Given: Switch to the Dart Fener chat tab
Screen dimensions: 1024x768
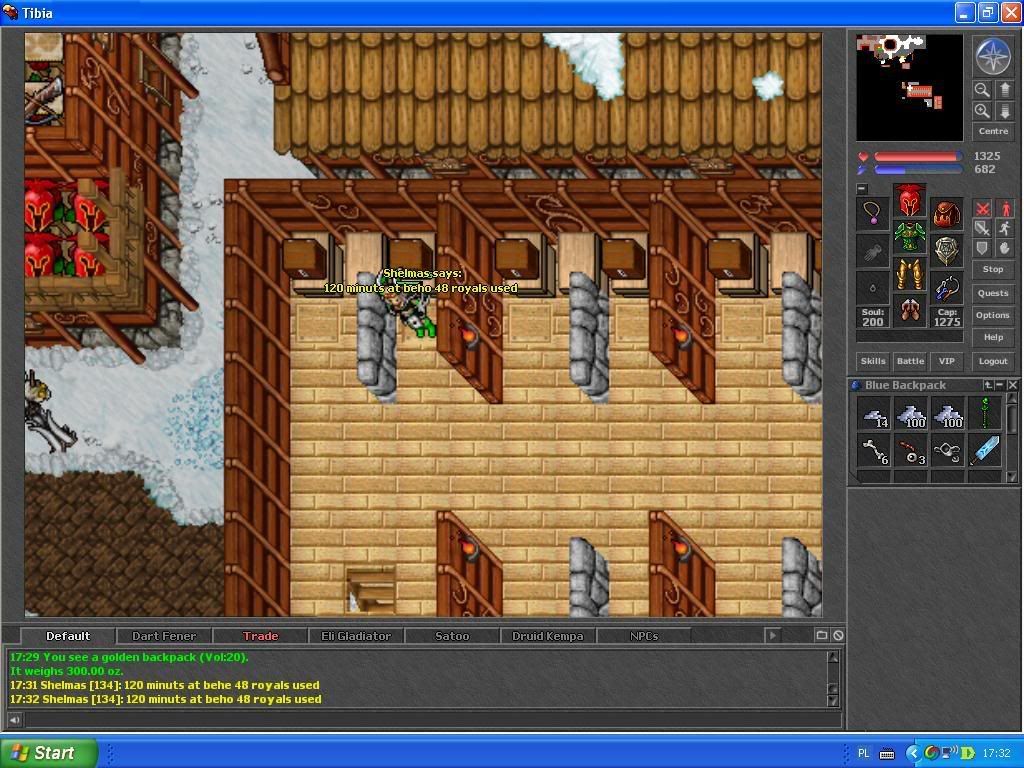Looking at the screenshot, I should [x=164, y=636].
